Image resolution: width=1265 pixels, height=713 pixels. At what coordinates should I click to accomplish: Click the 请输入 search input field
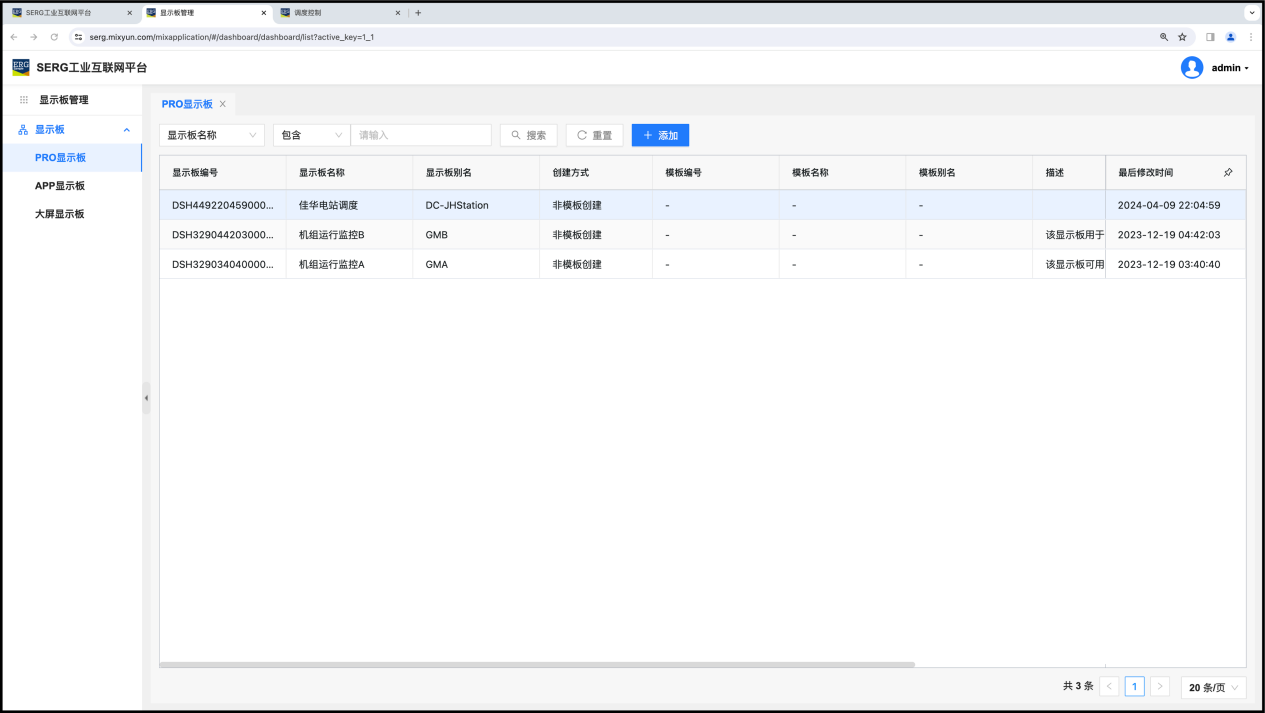coord(421,135)
